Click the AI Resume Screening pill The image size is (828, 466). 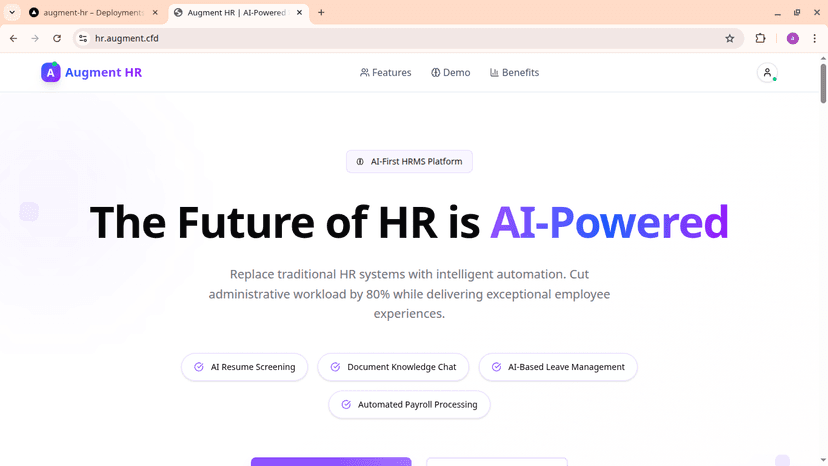tap(245, 367)
